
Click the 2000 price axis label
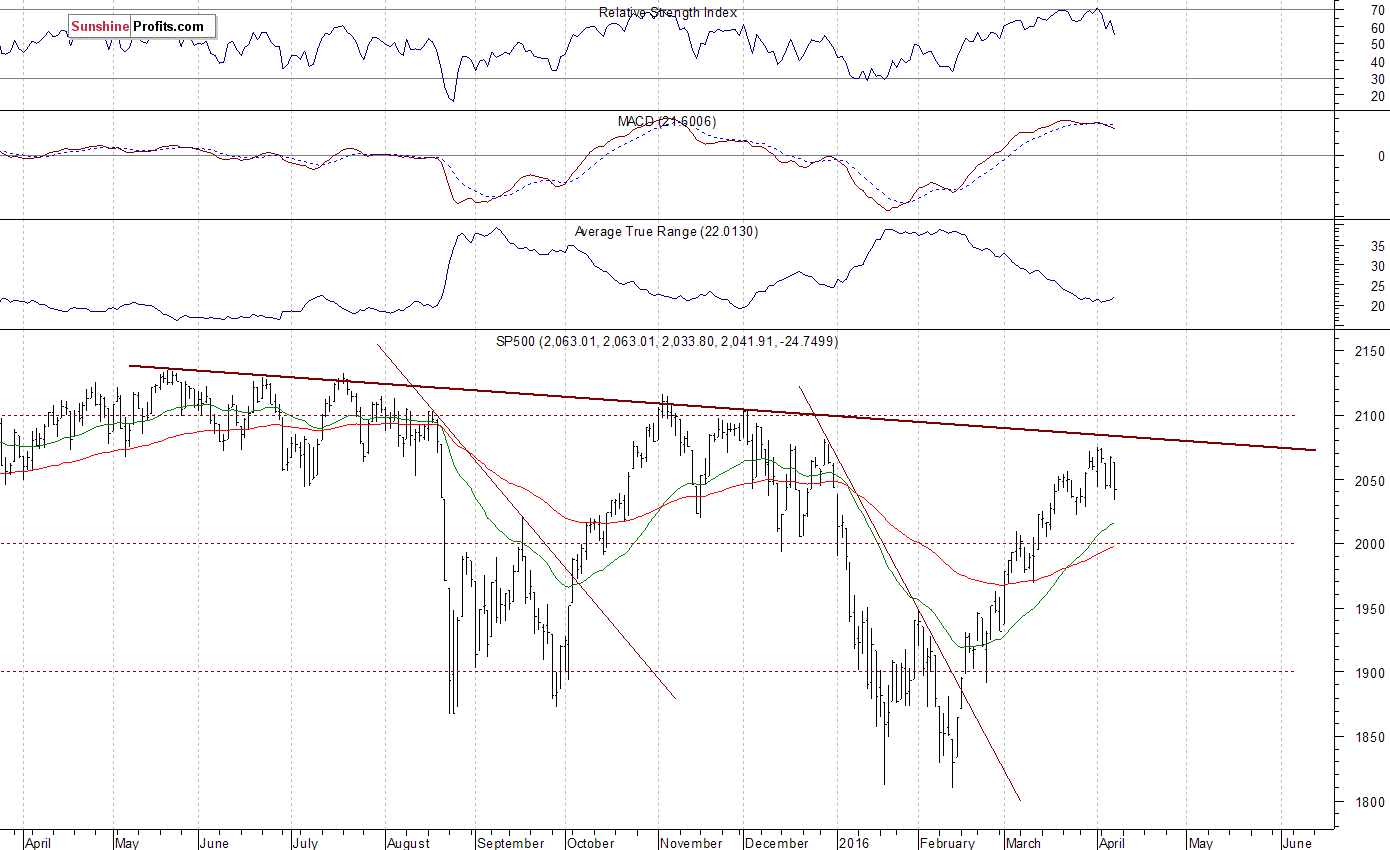point(1369,545)
